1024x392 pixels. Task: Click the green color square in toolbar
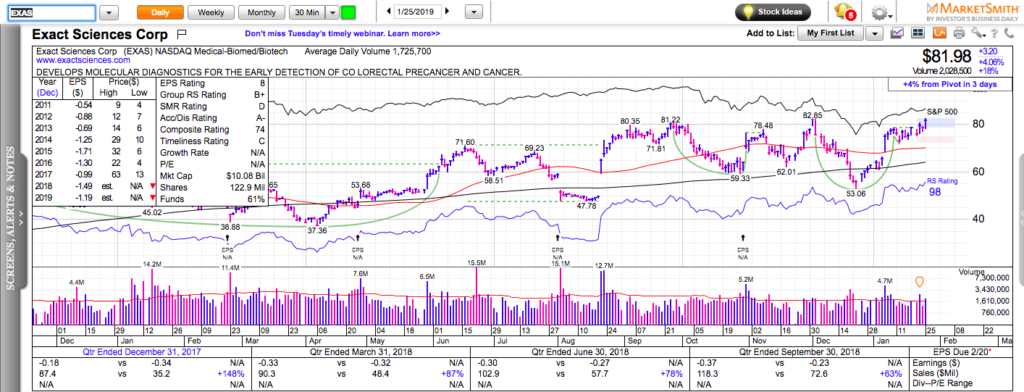(x=349, y=12)
